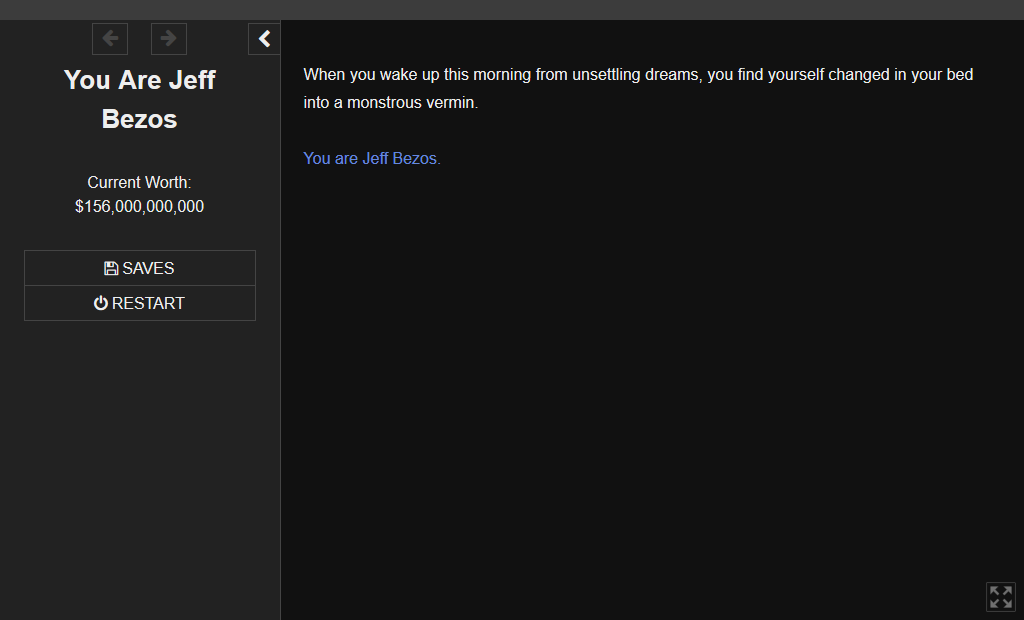Click the opening passage's first line

click(638, 75)
